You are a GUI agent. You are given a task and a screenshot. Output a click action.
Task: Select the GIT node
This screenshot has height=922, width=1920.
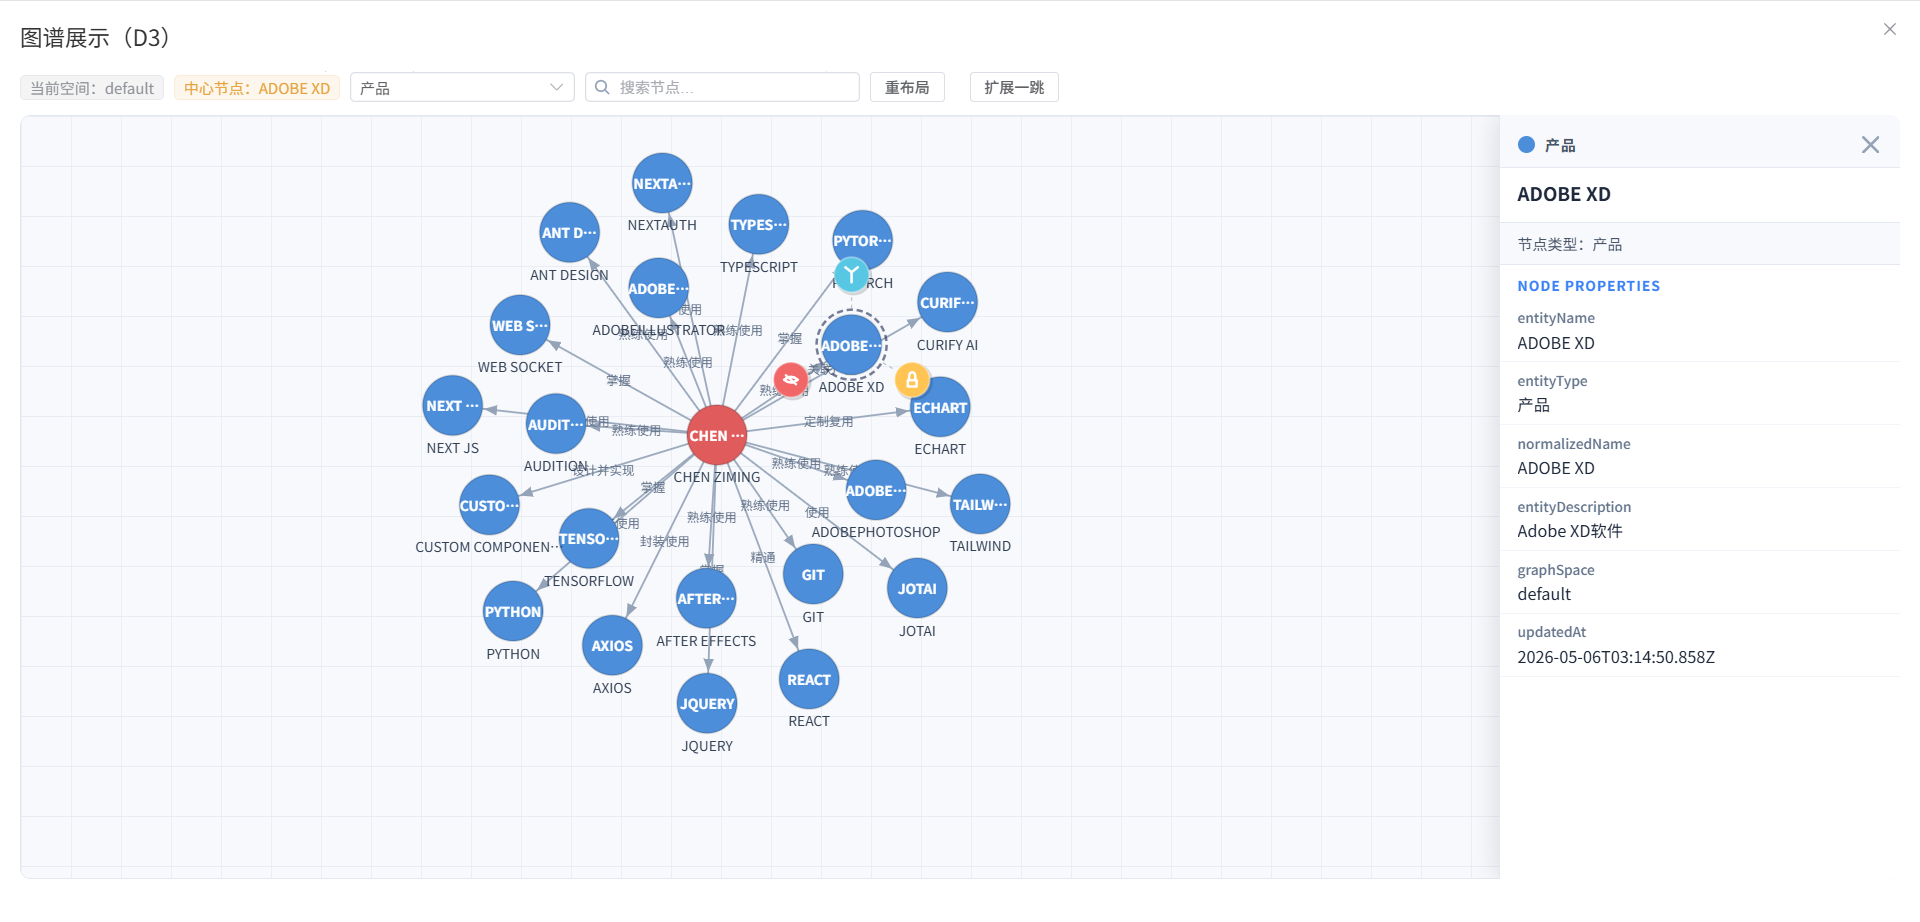813,575
